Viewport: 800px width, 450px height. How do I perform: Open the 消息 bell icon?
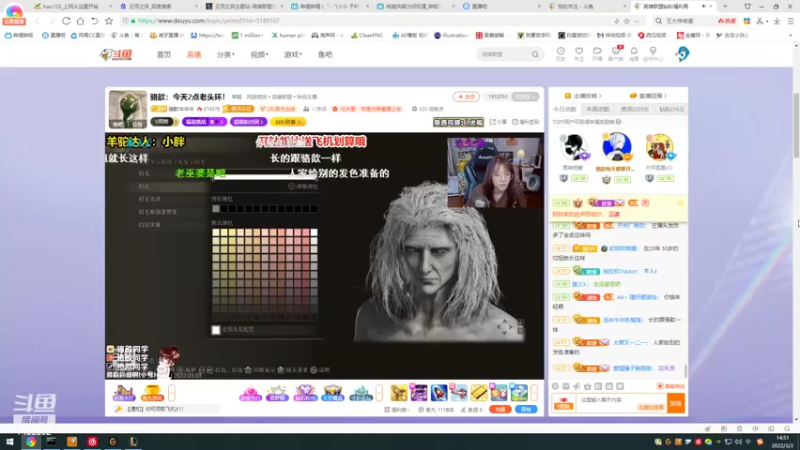coord(634,54)
